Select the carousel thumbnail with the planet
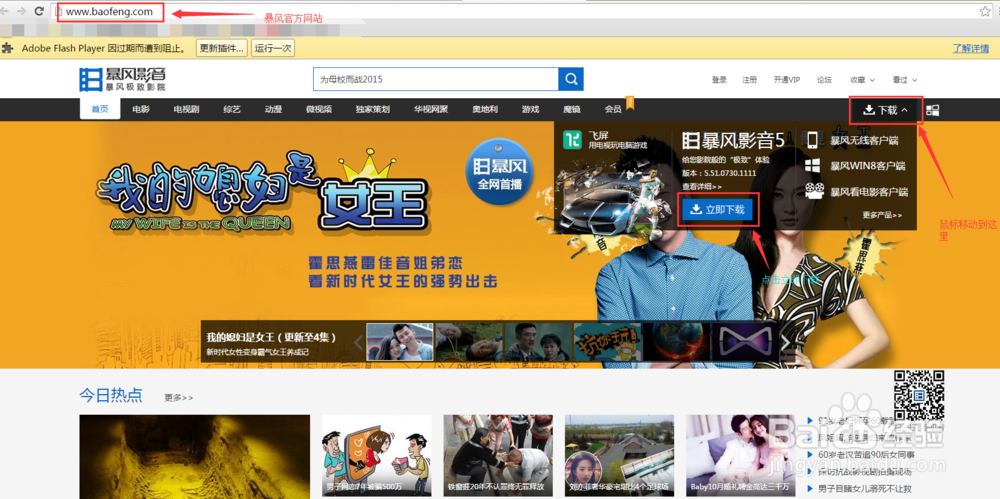 (x=677, y=343)
